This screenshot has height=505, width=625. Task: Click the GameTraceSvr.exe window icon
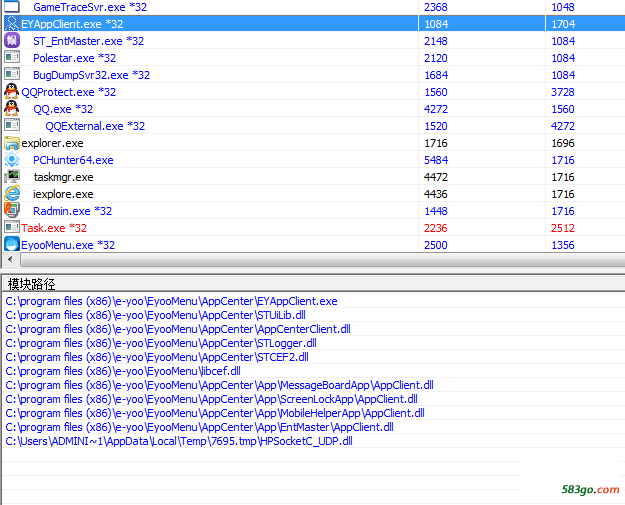click(x=12, y=7)
